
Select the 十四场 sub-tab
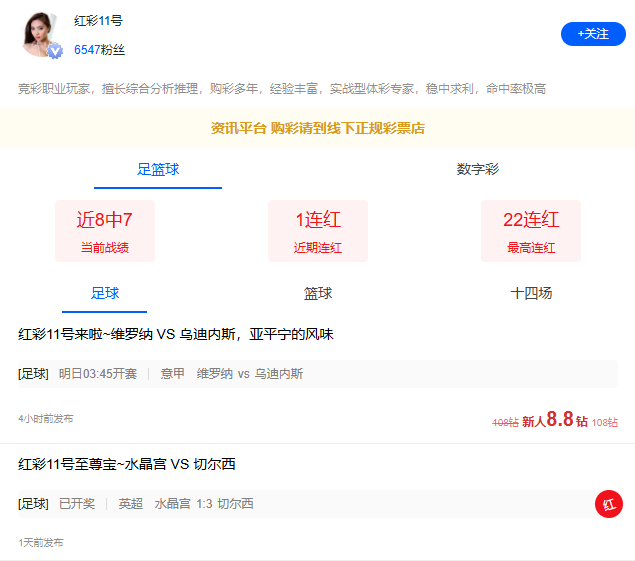[x=531, y=293]
